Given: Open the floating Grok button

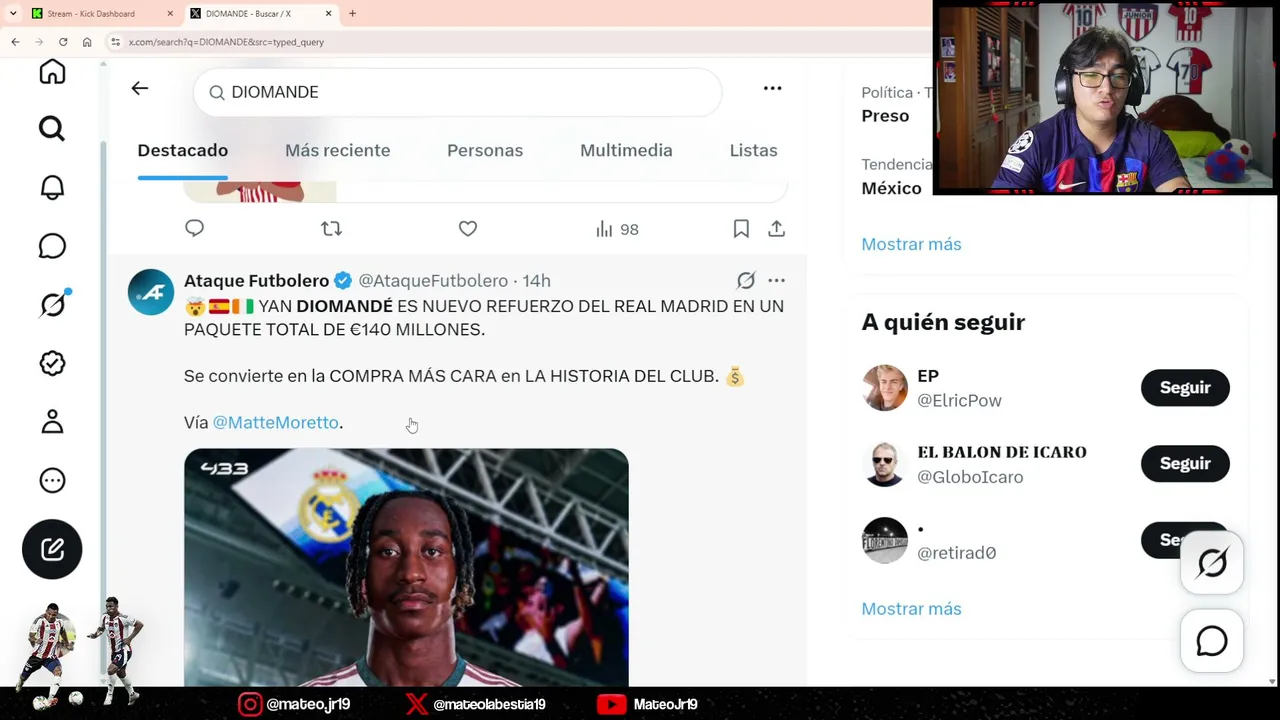Looking at the screenshot, I should click(x=1212, y=563).
